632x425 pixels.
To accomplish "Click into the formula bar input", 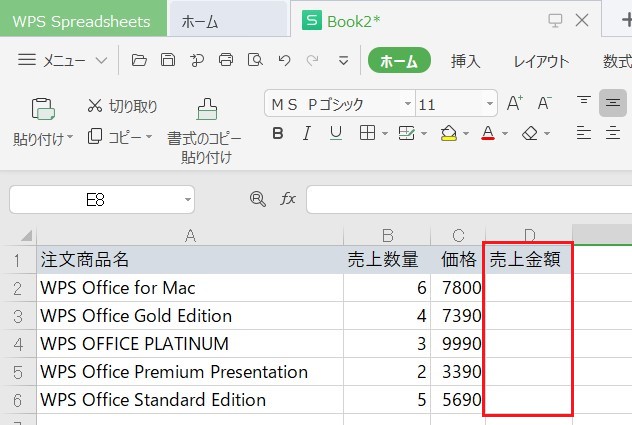I will click(x=469, y=199).
